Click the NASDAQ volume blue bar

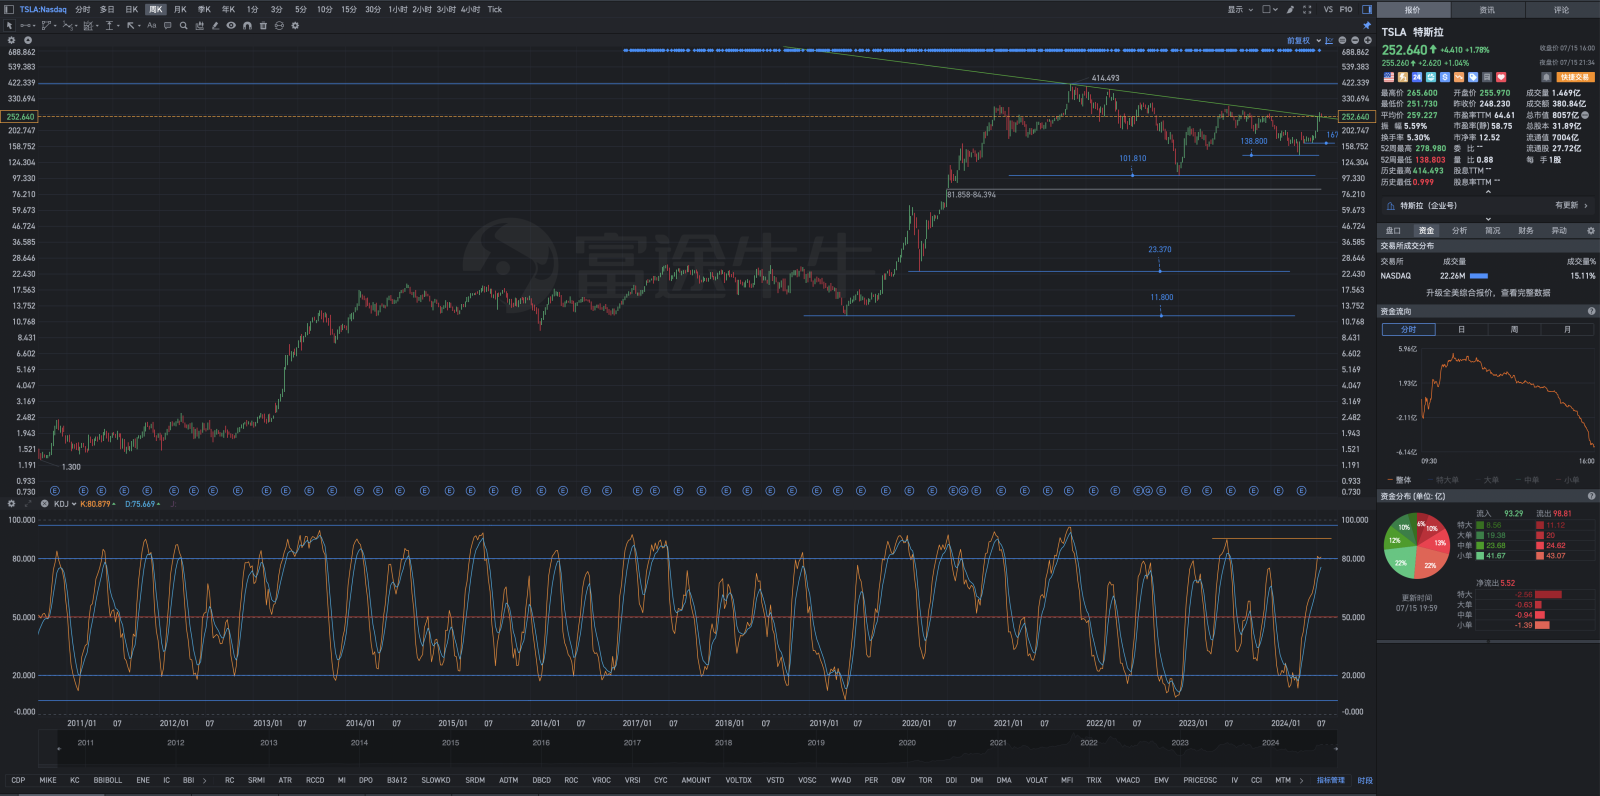(x=1478, y=276)
